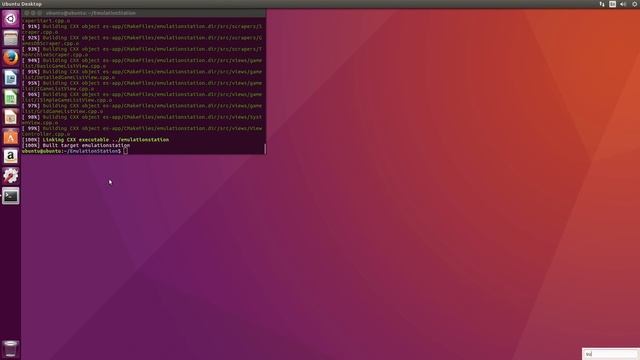Launch Firefox web browser

(11, 58)
